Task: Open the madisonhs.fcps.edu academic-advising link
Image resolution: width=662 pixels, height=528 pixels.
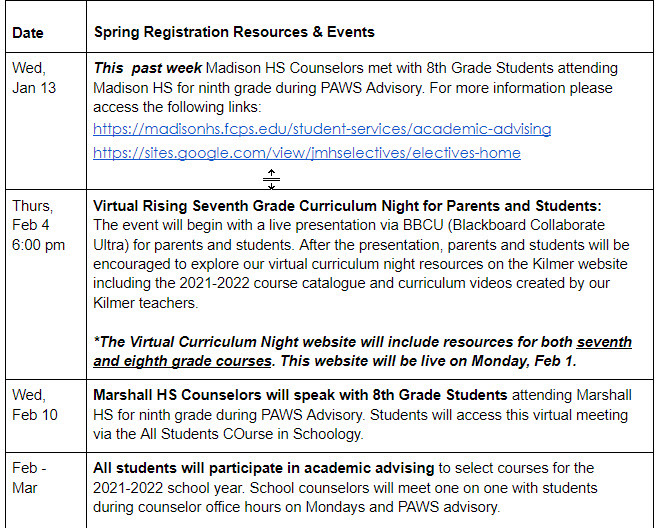Action: click(322, 129)
